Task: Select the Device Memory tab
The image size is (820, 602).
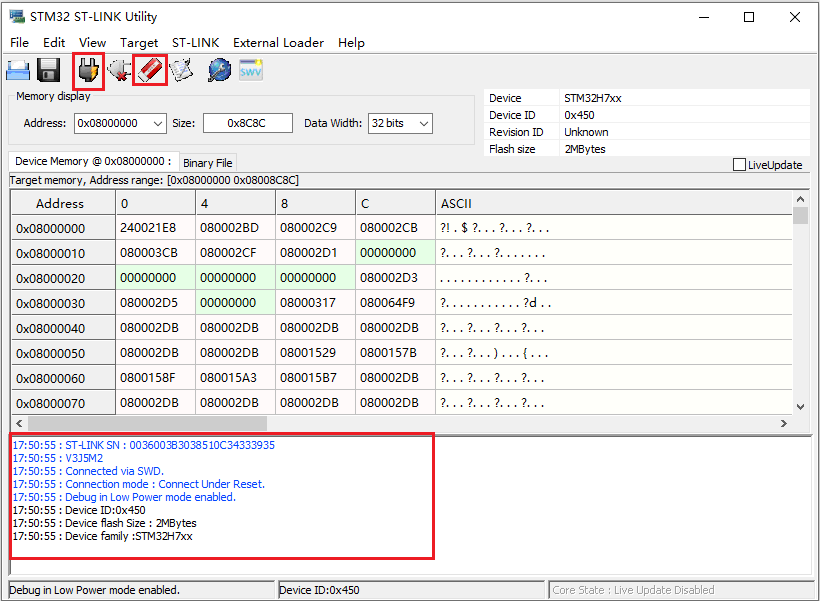Action: (91, 162)
